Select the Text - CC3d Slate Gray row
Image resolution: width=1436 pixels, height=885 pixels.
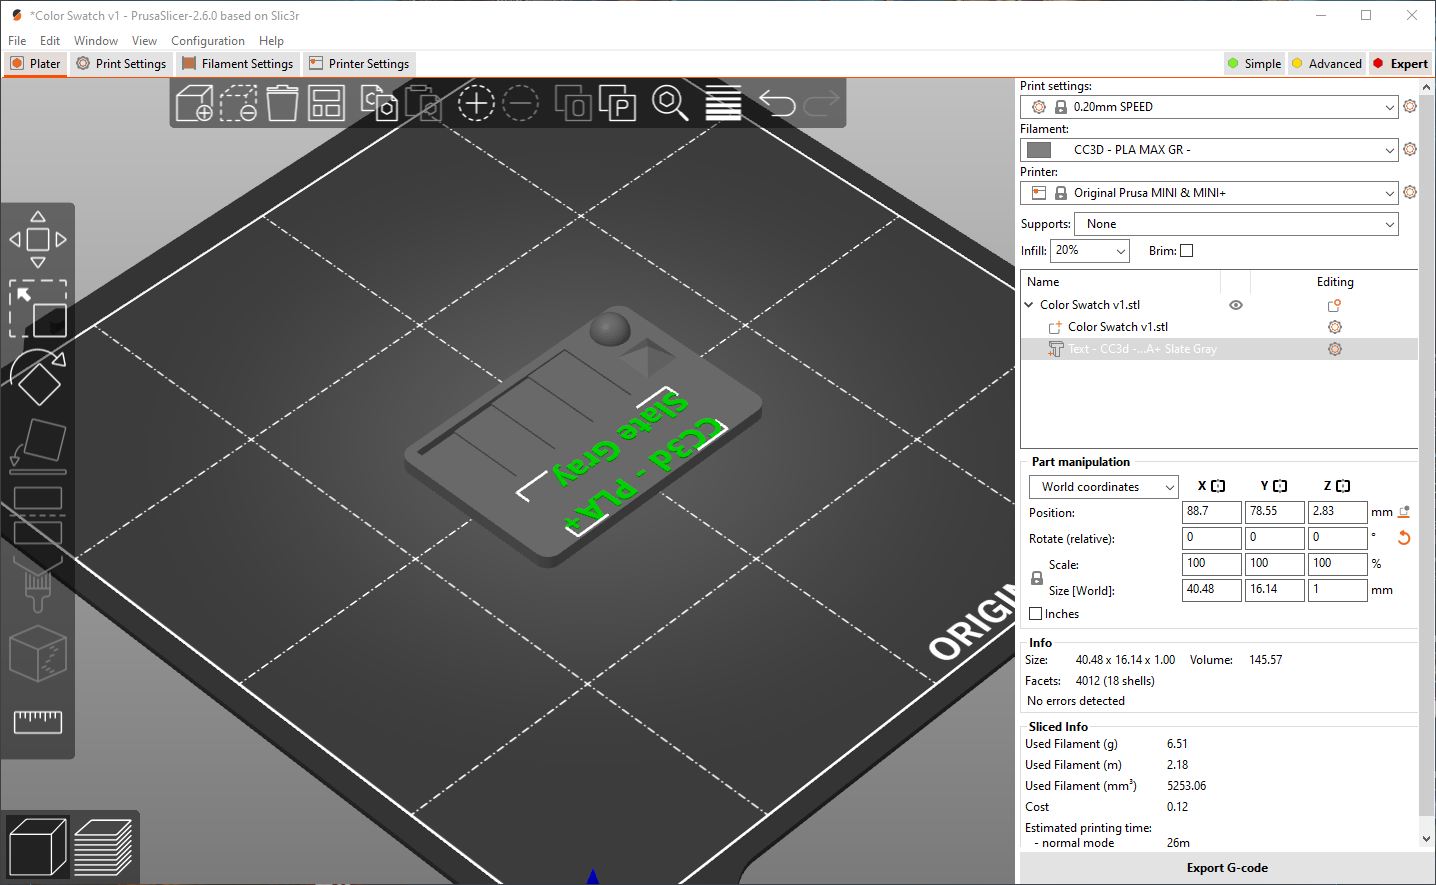(x=1219, y=349)
